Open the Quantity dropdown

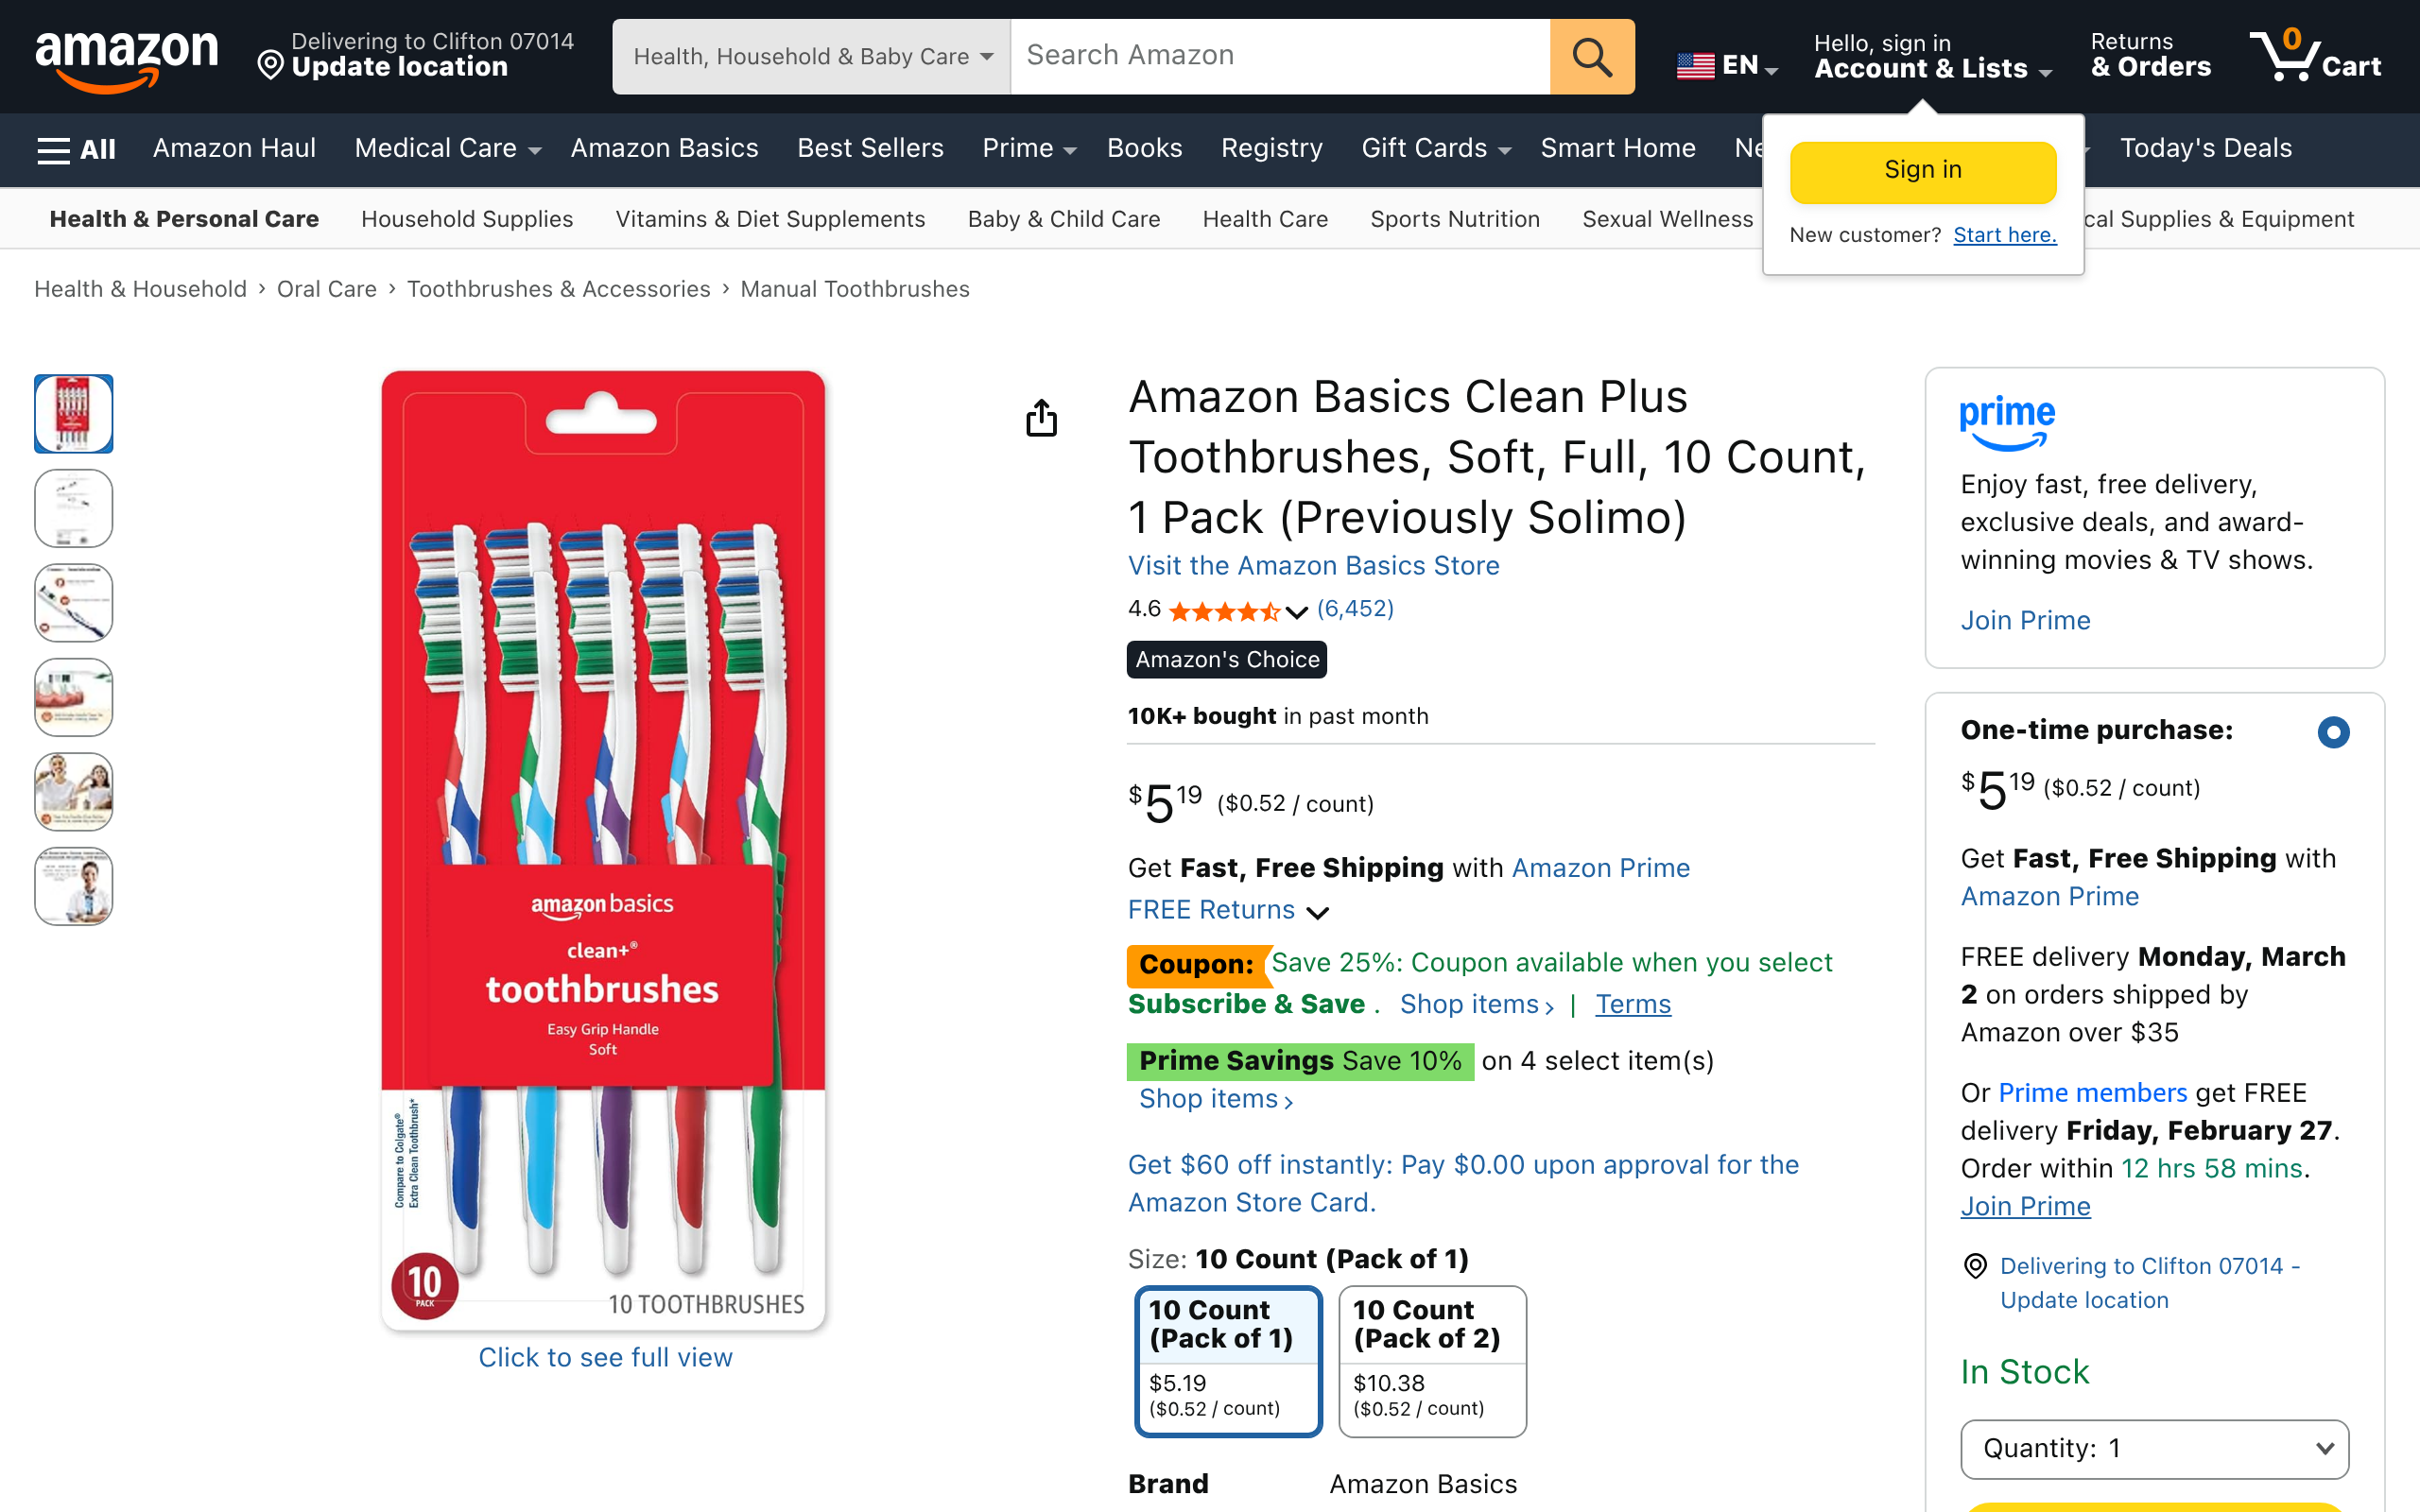click(2154, 1448)
